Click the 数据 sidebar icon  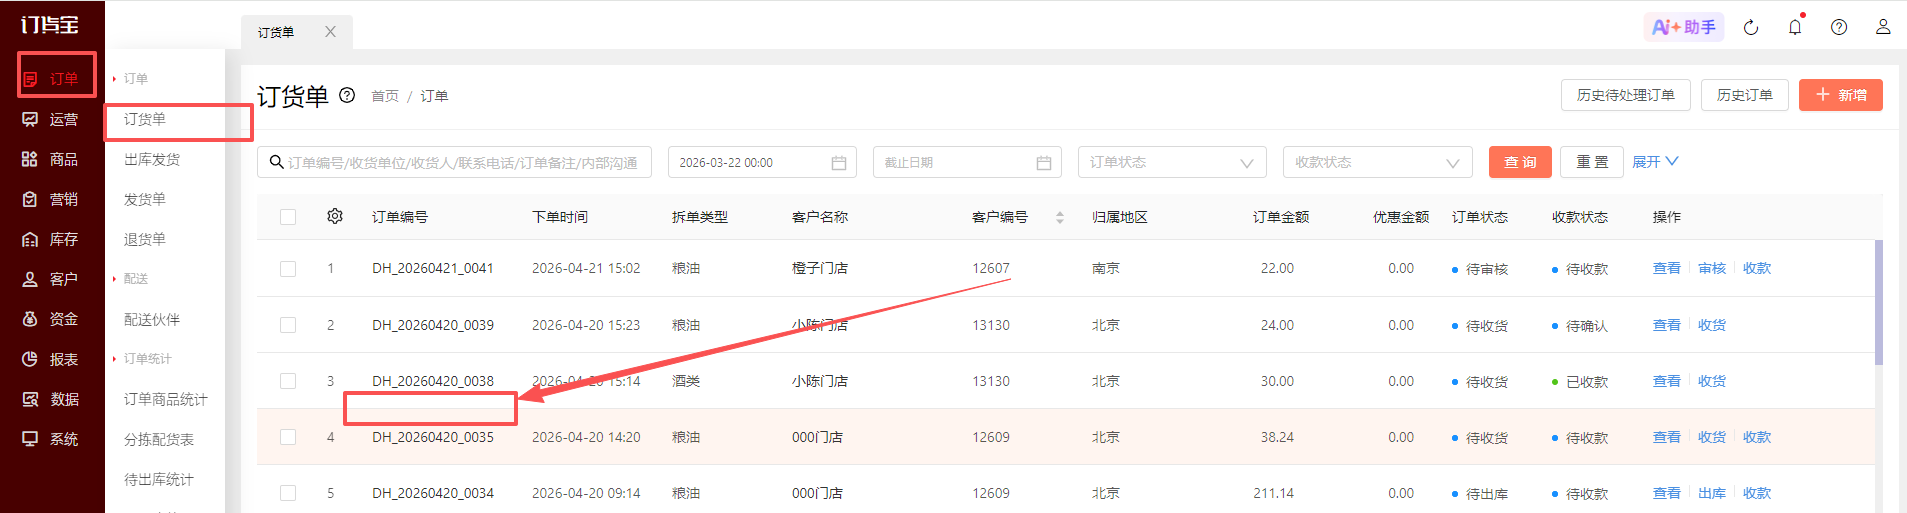(x=30, y=399)
